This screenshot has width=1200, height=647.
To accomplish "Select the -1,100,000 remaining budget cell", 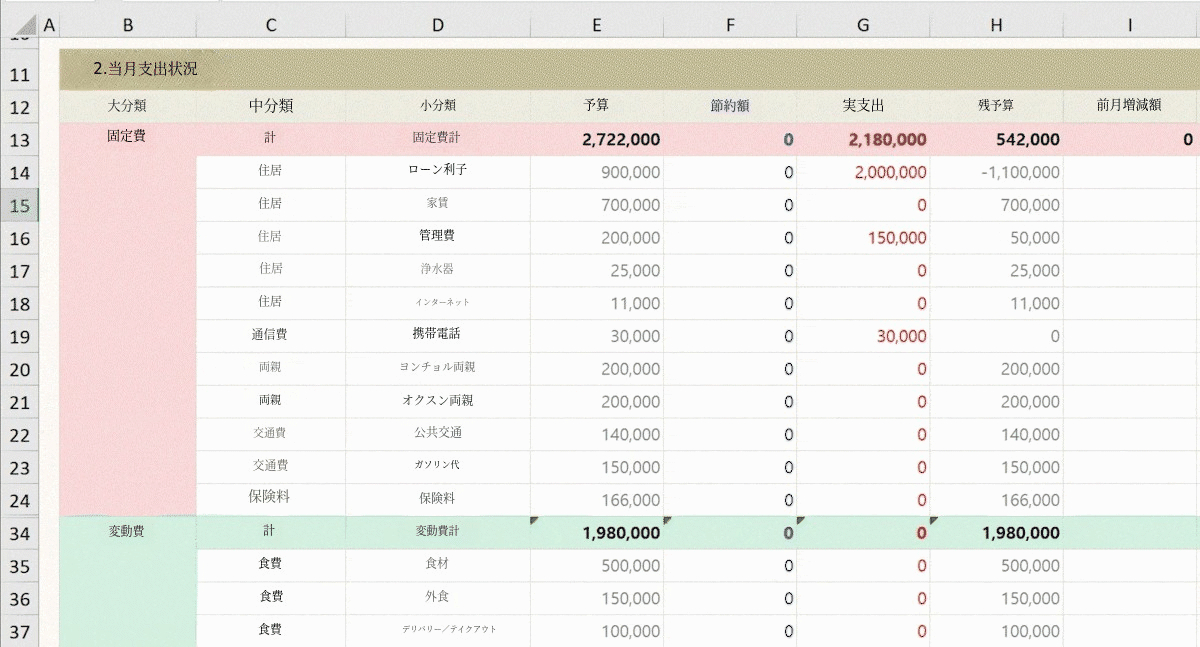I will click(996, 172).
